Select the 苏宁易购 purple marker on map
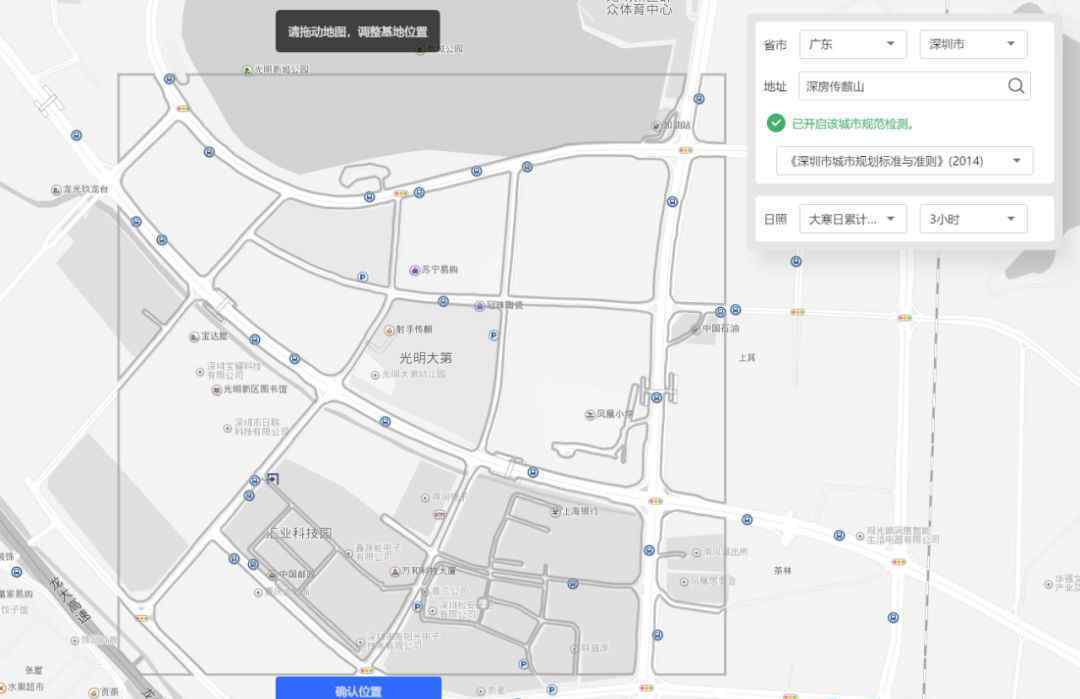This screenshot has width=1080, height=699. tap(415, 271)
